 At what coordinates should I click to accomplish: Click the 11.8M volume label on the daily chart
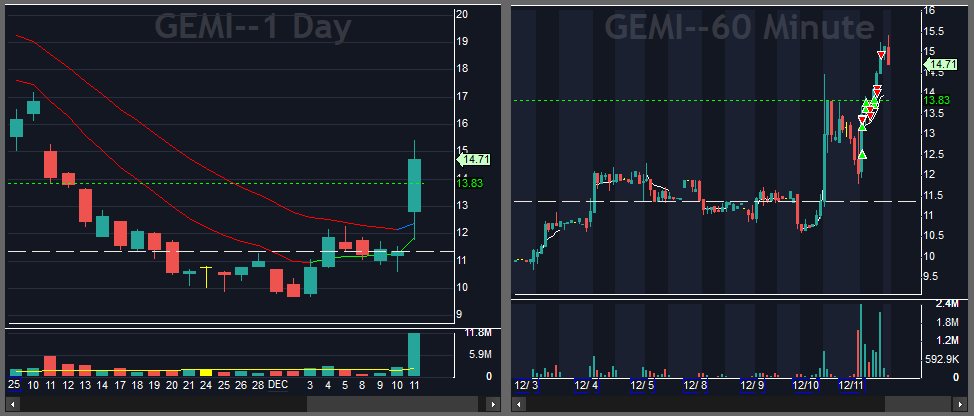[x=479, y=333]
